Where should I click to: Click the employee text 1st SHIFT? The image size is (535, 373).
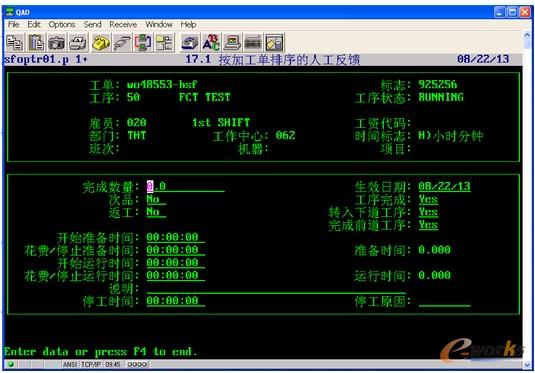221,123
